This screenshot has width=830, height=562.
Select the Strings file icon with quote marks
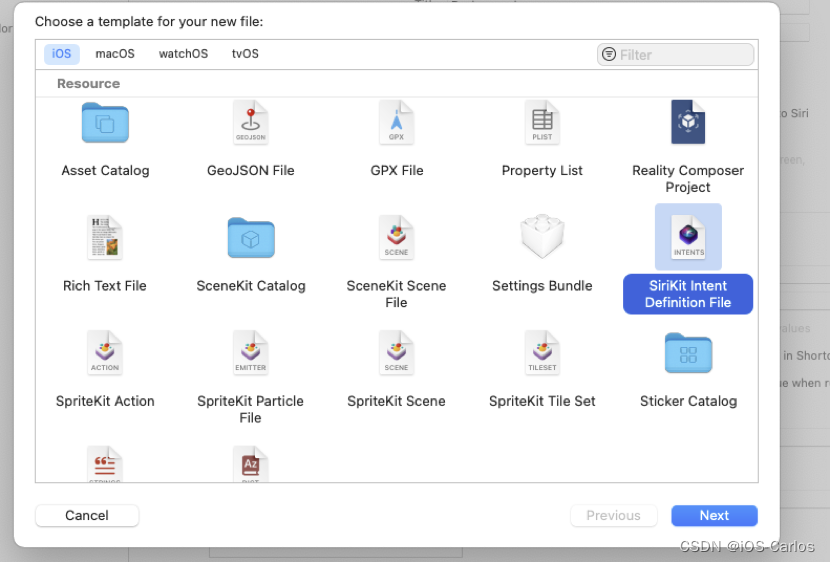point(105,464)
